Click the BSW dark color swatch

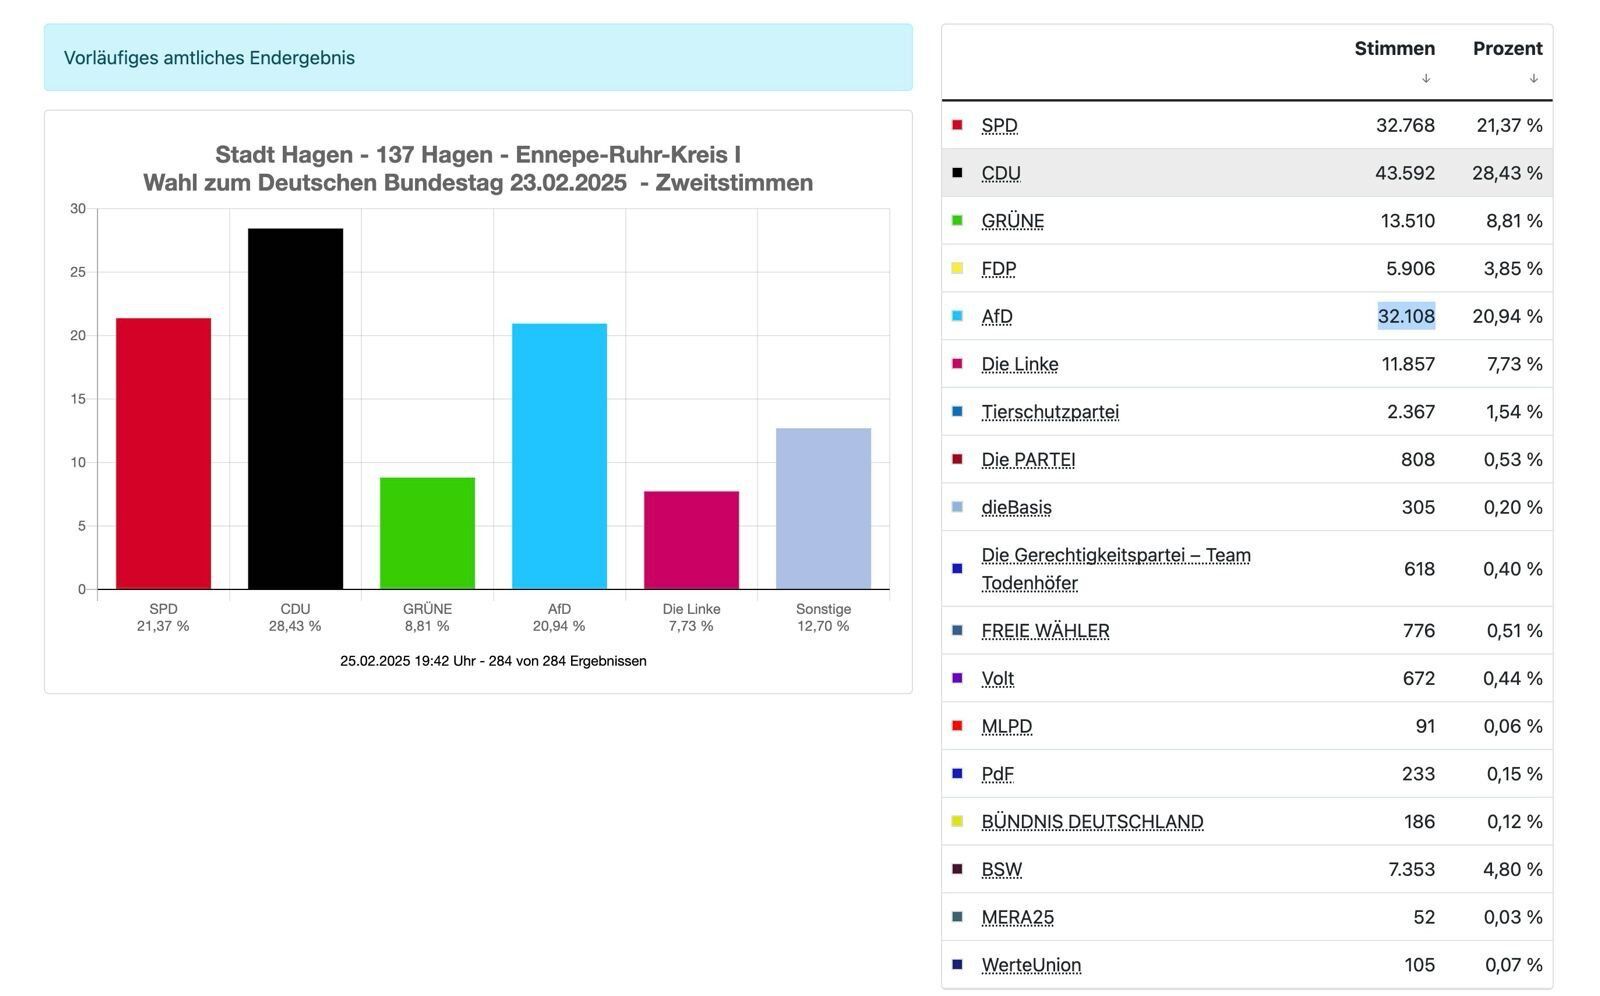957,870
